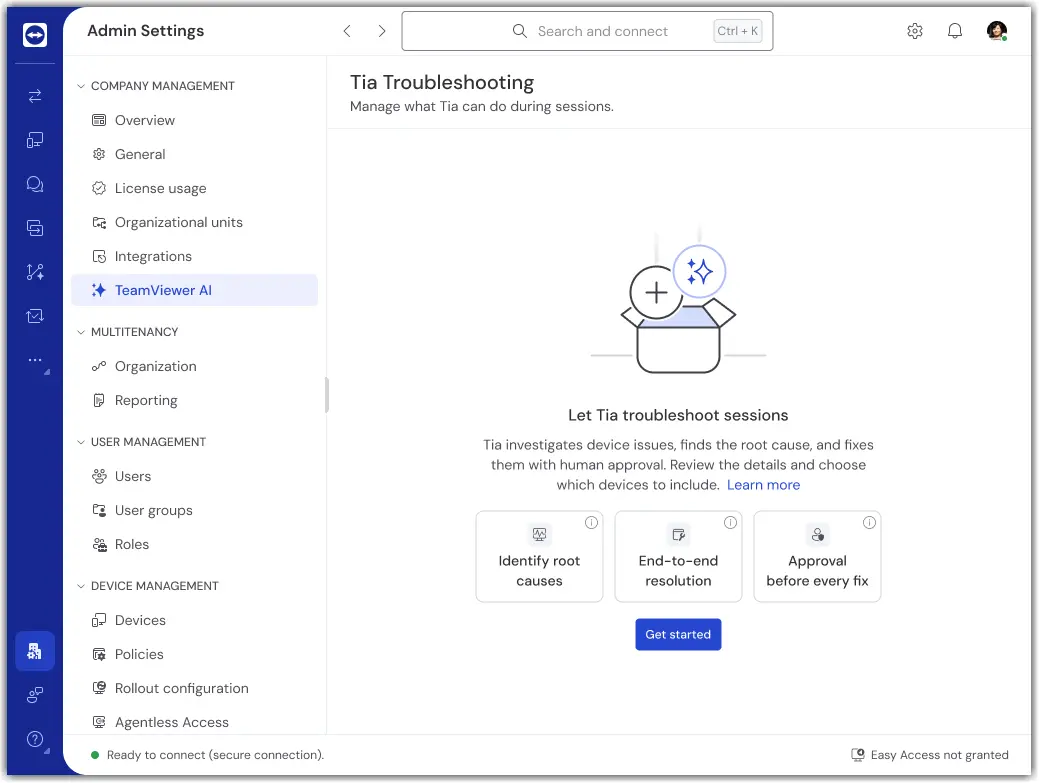
Task: Open the help question mark icon
Action: pos(34,739)
